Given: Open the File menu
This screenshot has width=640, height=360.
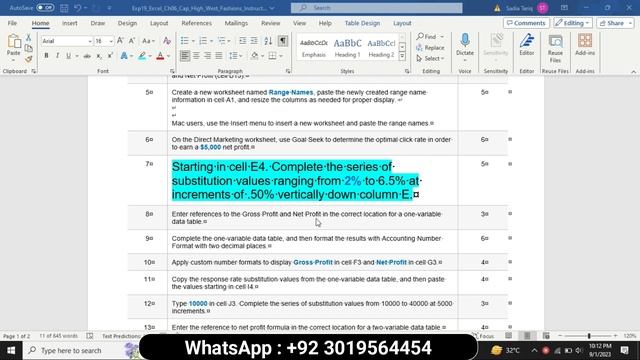Looking at the screenshot, I should pos(12,23).
